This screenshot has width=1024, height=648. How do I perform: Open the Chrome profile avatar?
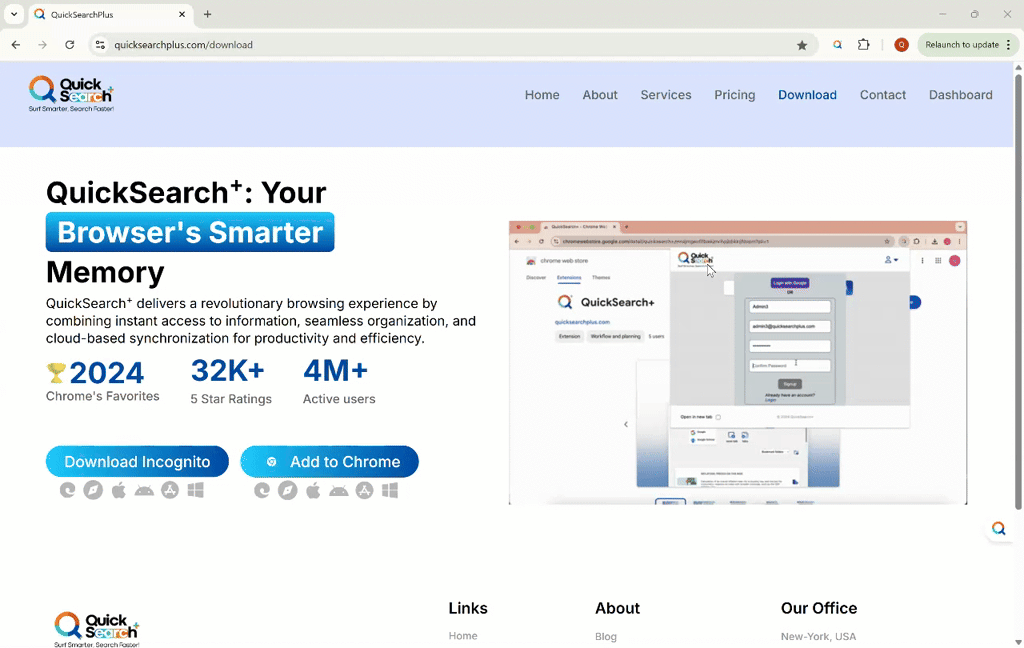tap(901, 44)
